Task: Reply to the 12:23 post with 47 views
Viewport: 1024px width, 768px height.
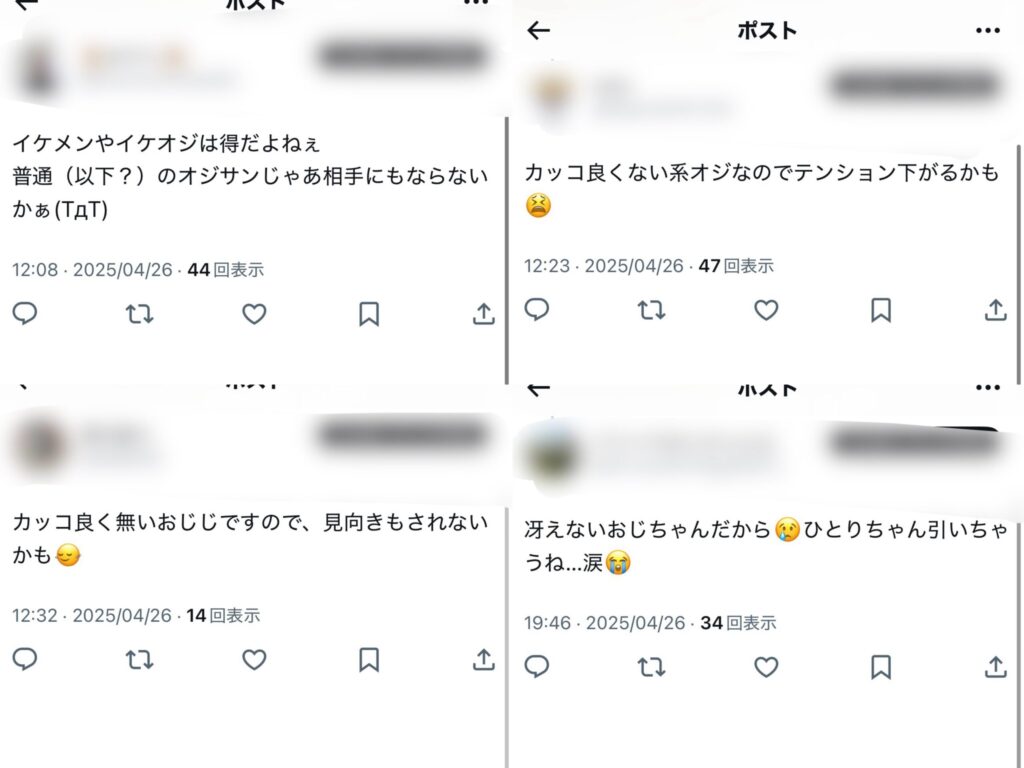Action: coord(537,310)
